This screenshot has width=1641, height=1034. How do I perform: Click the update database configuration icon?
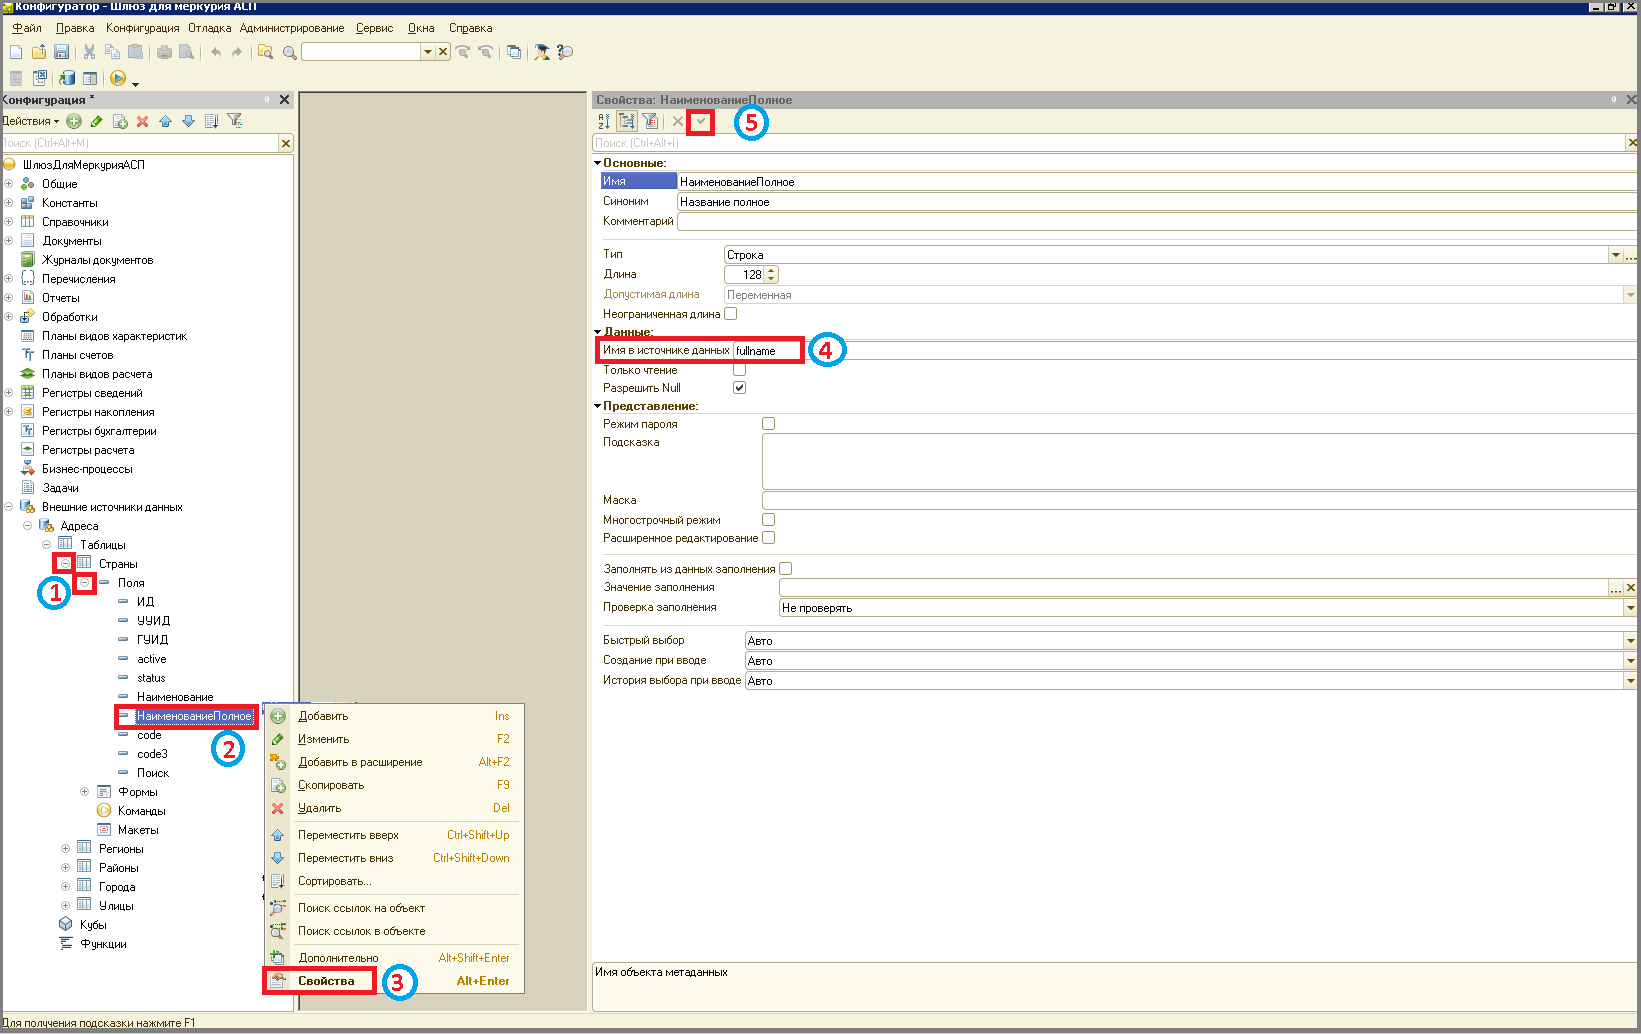[67, 78]
